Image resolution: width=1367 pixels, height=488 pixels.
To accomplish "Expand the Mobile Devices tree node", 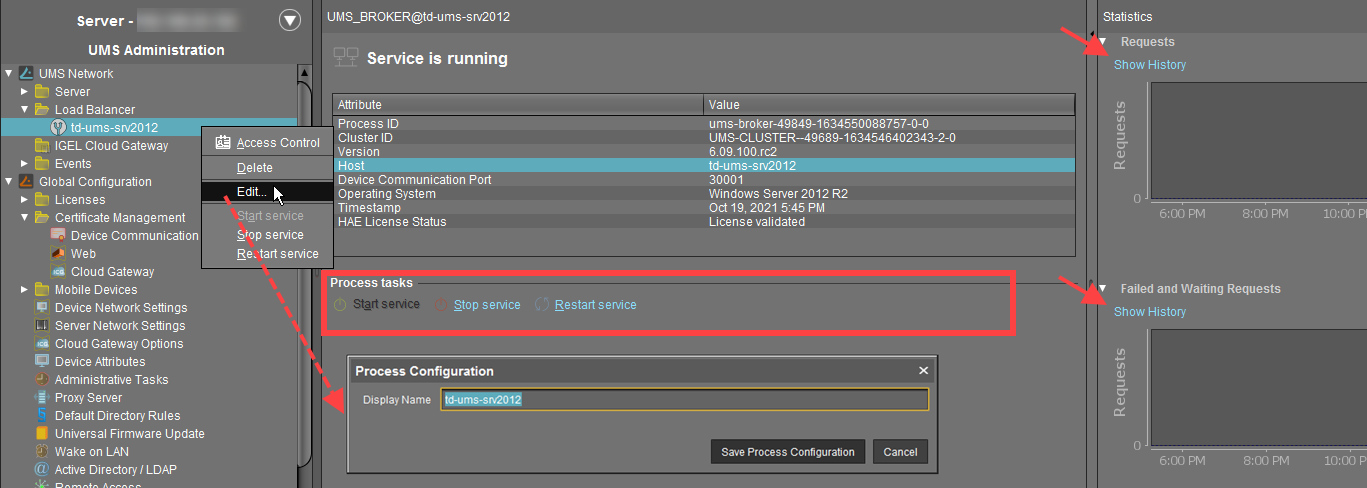I will click(x=26, y=290).
